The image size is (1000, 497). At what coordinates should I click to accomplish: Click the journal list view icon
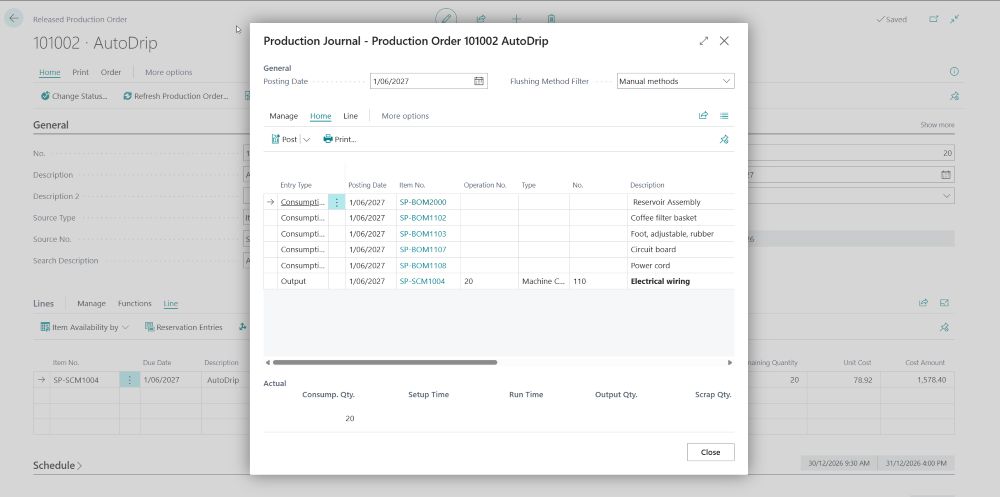pyautogui.click(x=724, y=115)
